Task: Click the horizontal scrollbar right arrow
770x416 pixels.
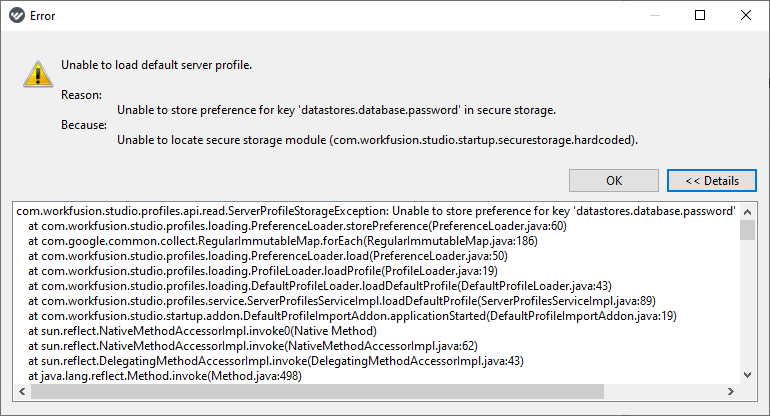Action: click(731, 391)
